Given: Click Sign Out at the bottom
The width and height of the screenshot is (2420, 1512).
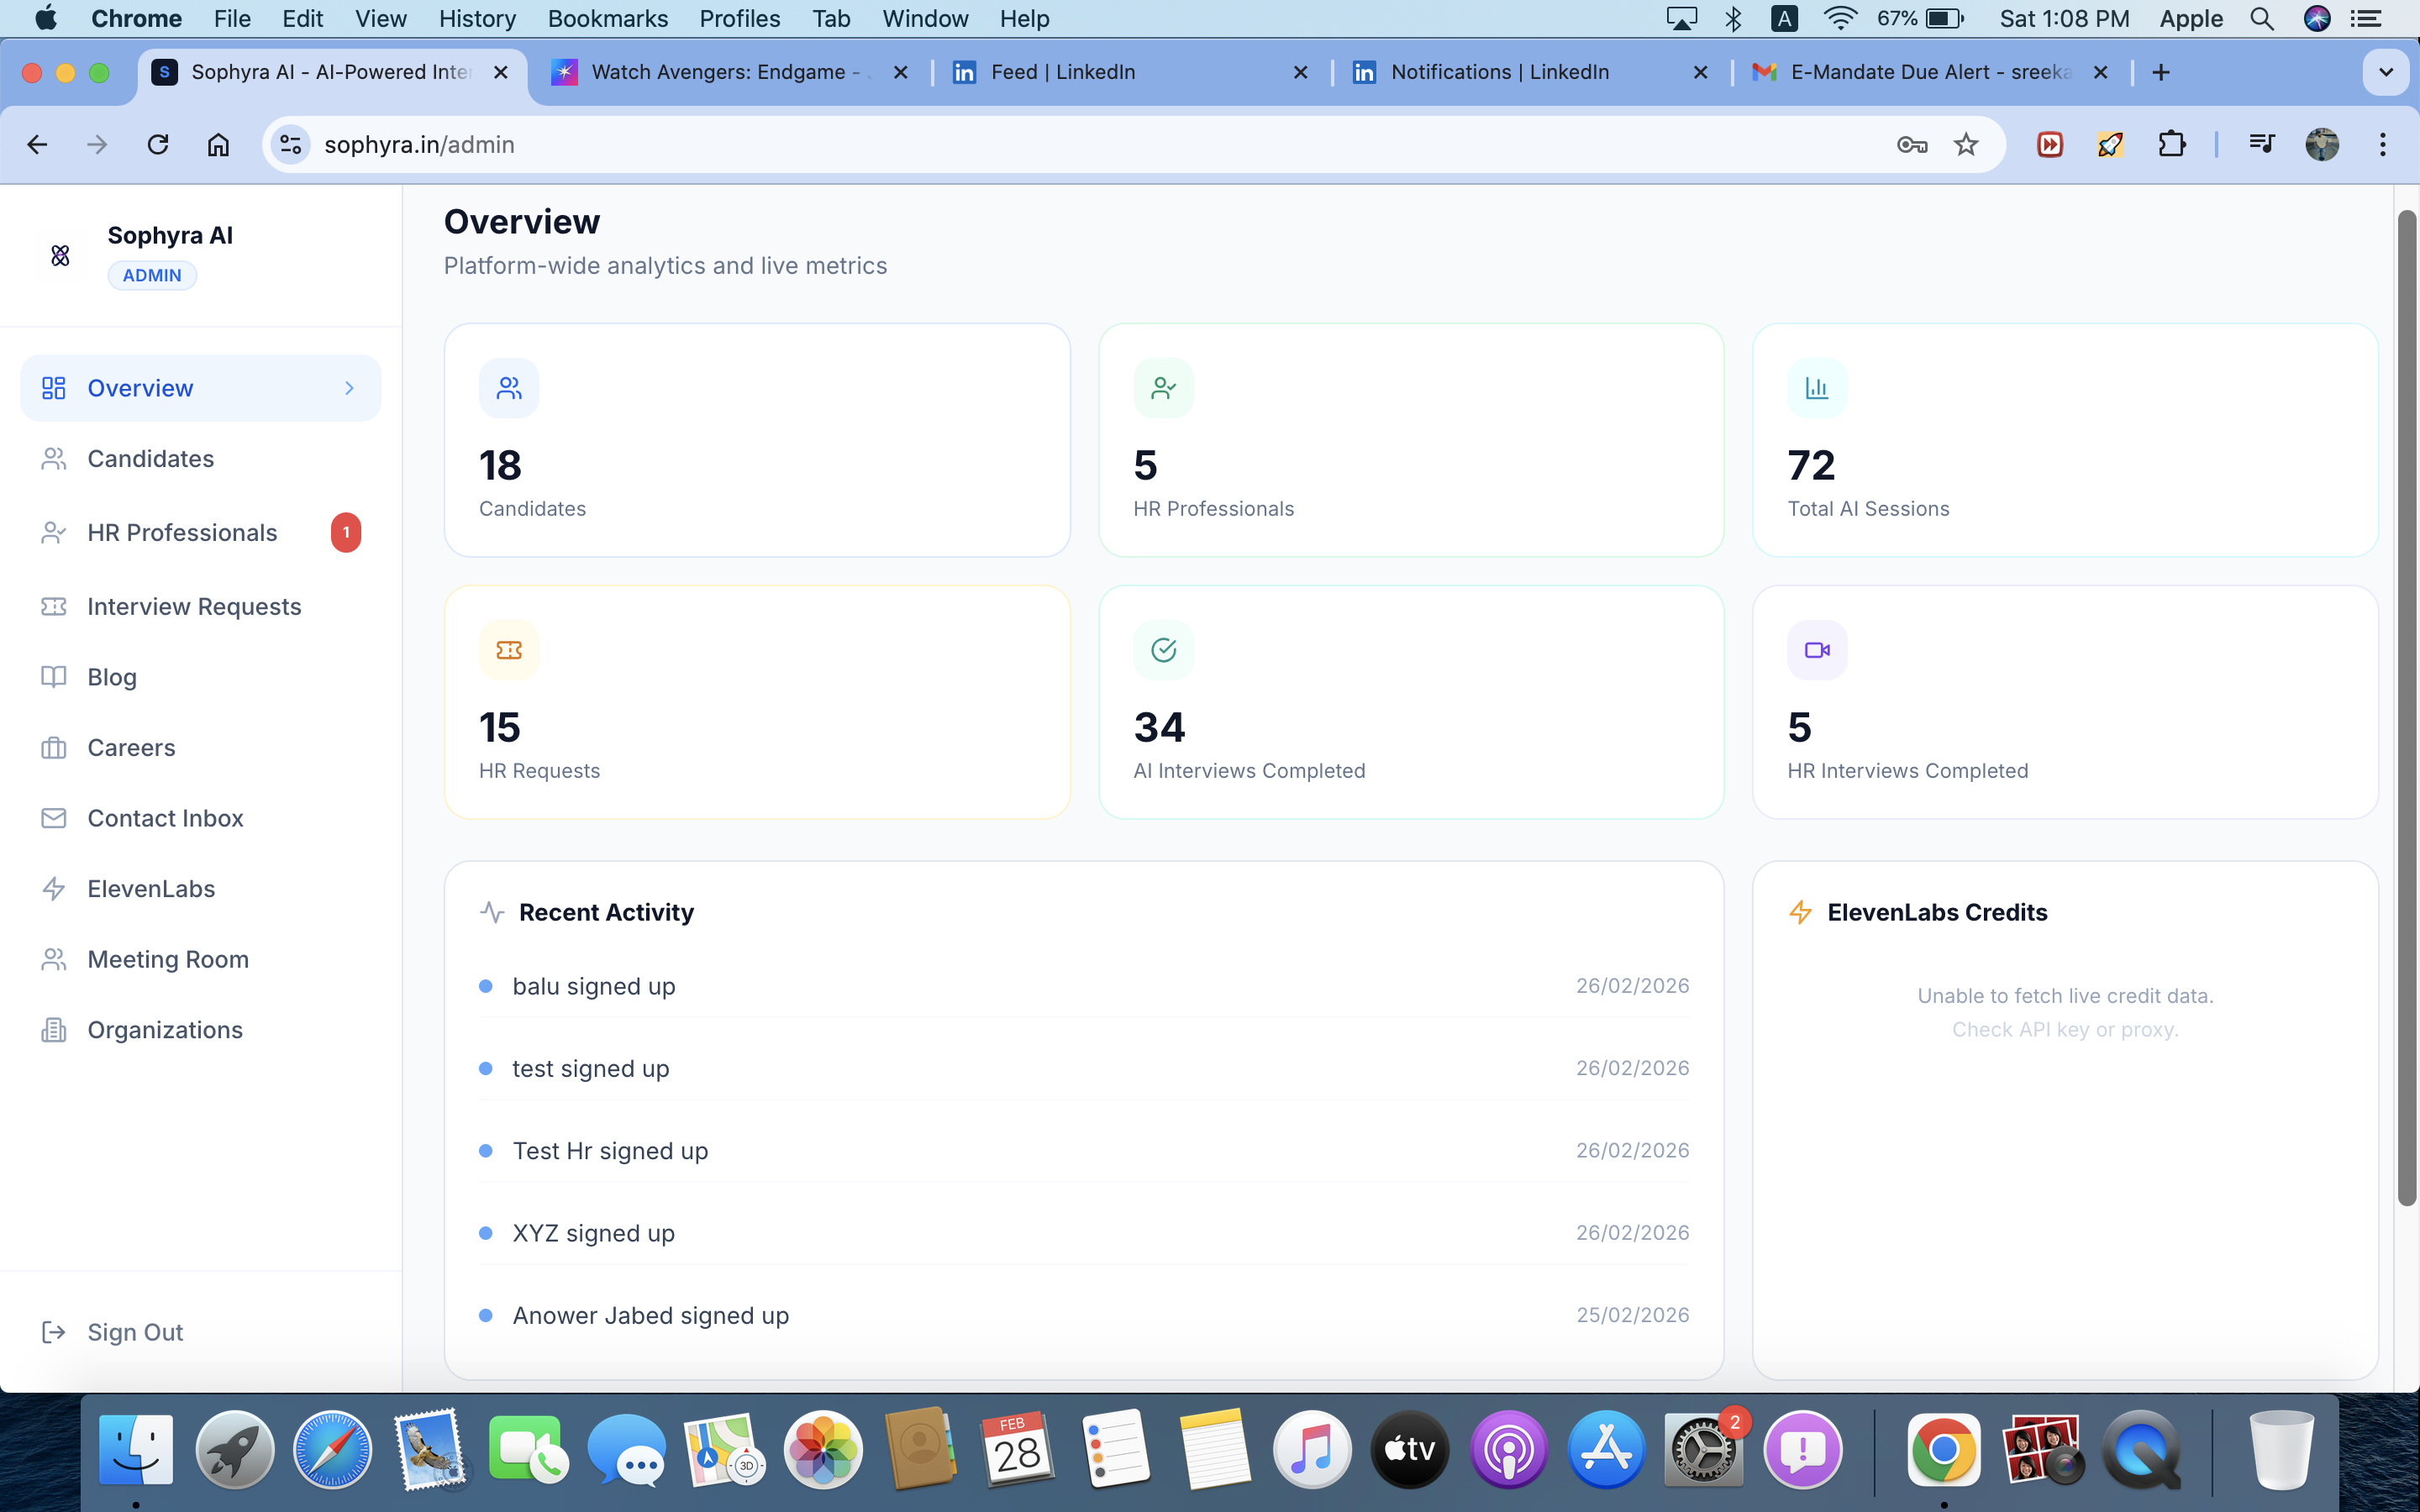Looking at the screenshot, I should (x=134, y=1331).
